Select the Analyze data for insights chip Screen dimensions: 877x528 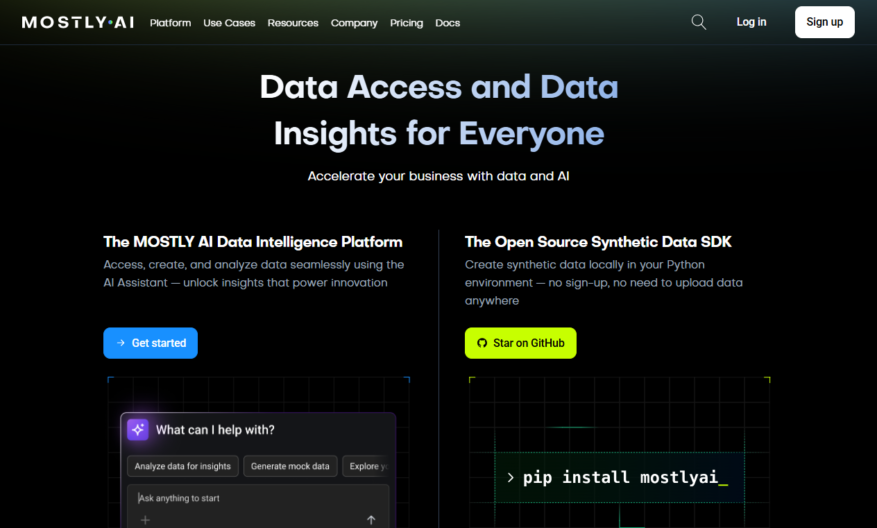coord(182,466)
